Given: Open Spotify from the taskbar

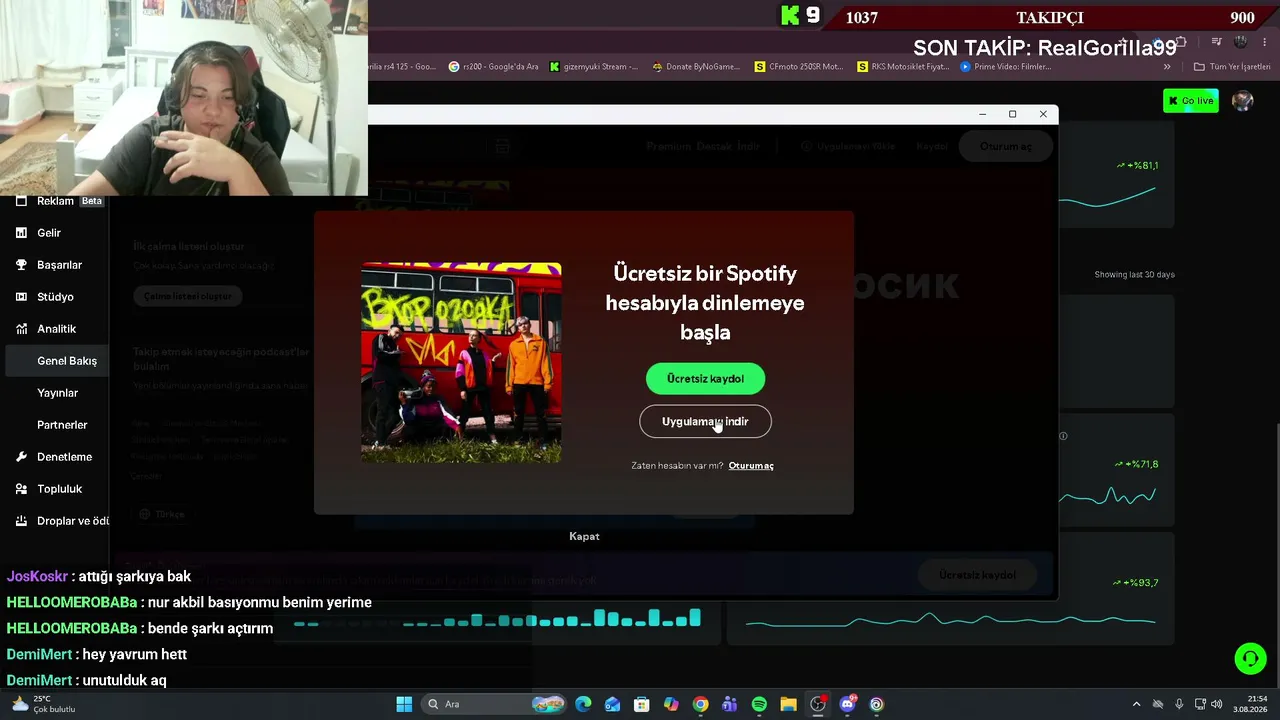Looking at the screenshot, I should click(759, 705).
